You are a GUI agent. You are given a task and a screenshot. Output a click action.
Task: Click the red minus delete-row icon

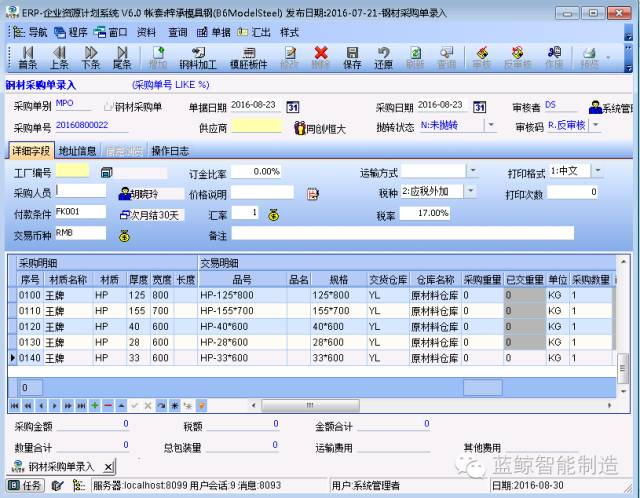coord(108,406)
